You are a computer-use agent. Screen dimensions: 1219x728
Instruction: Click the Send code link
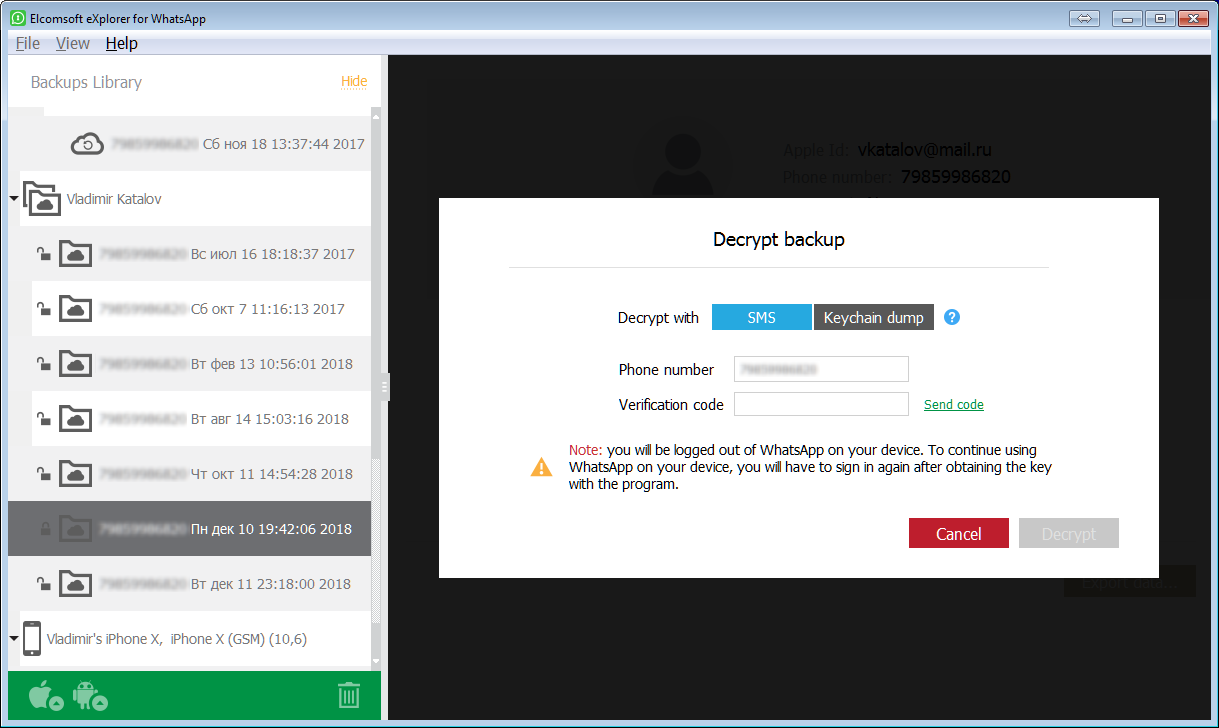pyautogui.click(x=954, y=405)
